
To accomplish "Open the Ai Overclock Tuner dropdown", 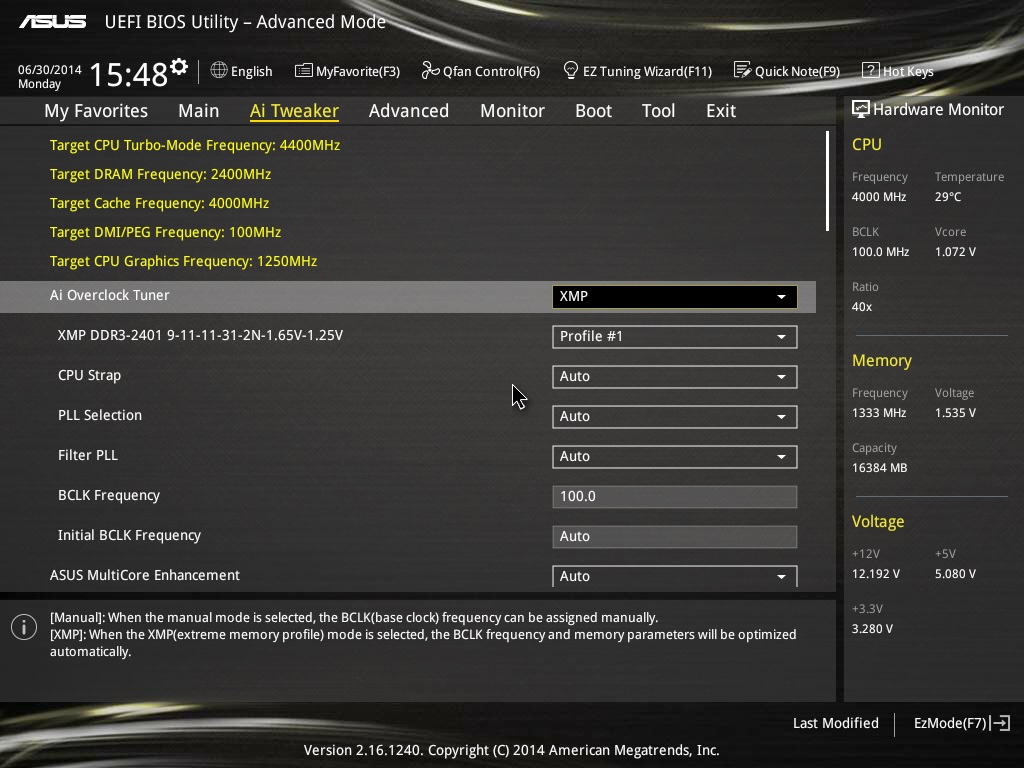I will tap(674, 296).
